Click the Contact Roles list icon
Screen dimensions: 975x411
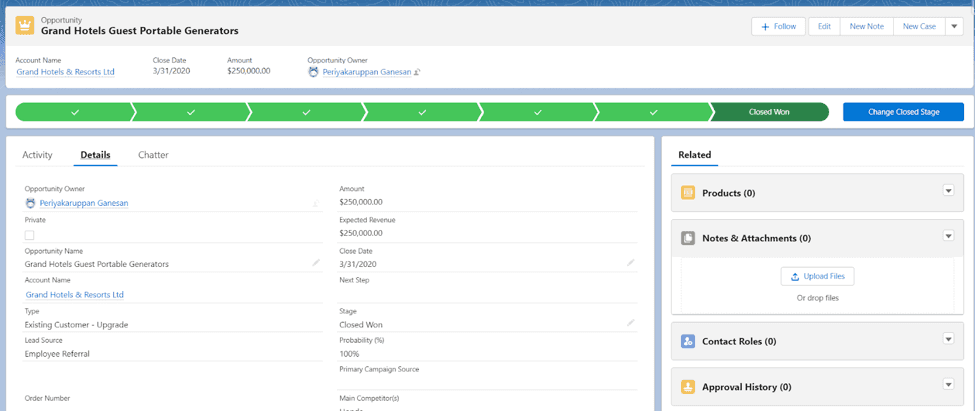point(688,341)
